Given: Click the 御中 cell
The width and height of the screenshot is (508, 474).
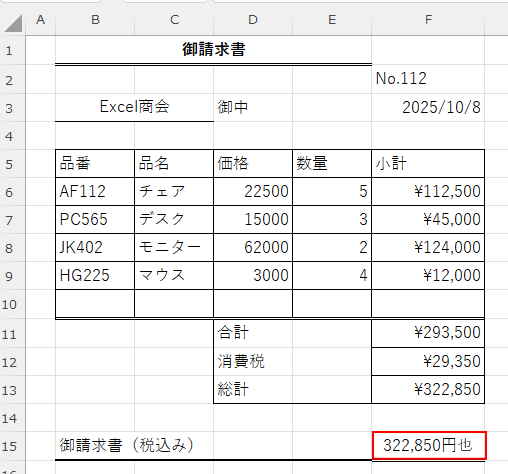Looking at the screenshot, I should click(253, 107).
